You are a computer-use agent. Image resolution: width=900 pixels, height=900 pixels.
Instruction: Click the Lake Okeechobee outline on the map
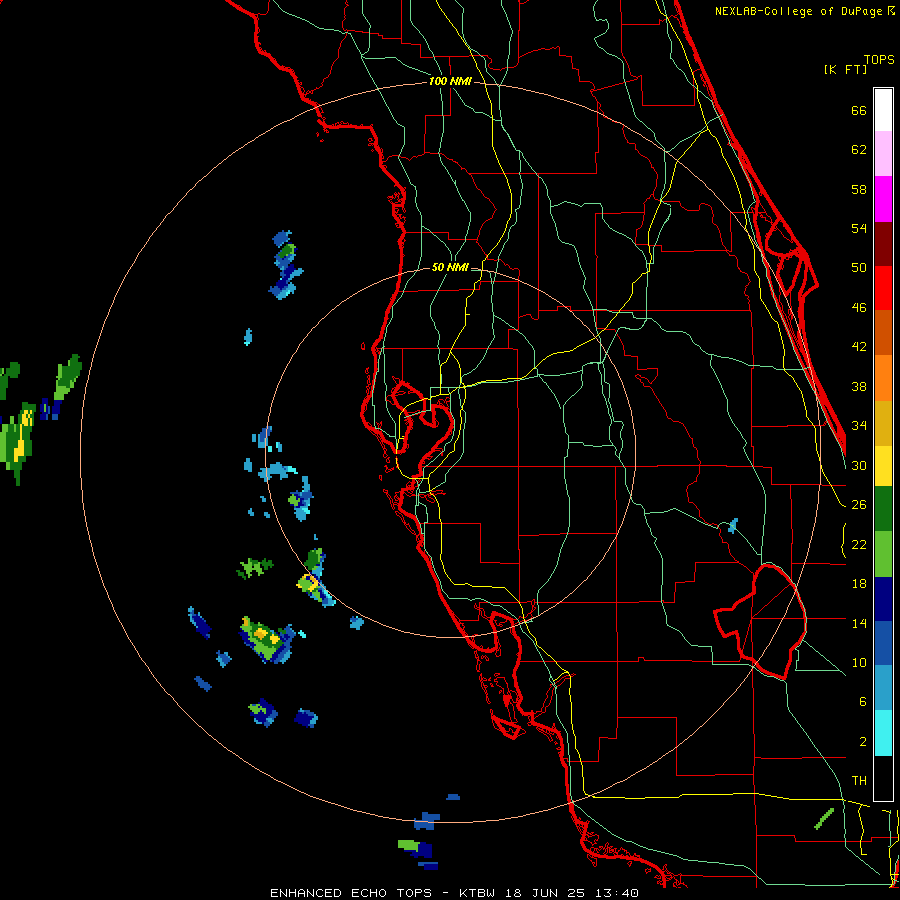pyautogui.click(x=760, y=621)
